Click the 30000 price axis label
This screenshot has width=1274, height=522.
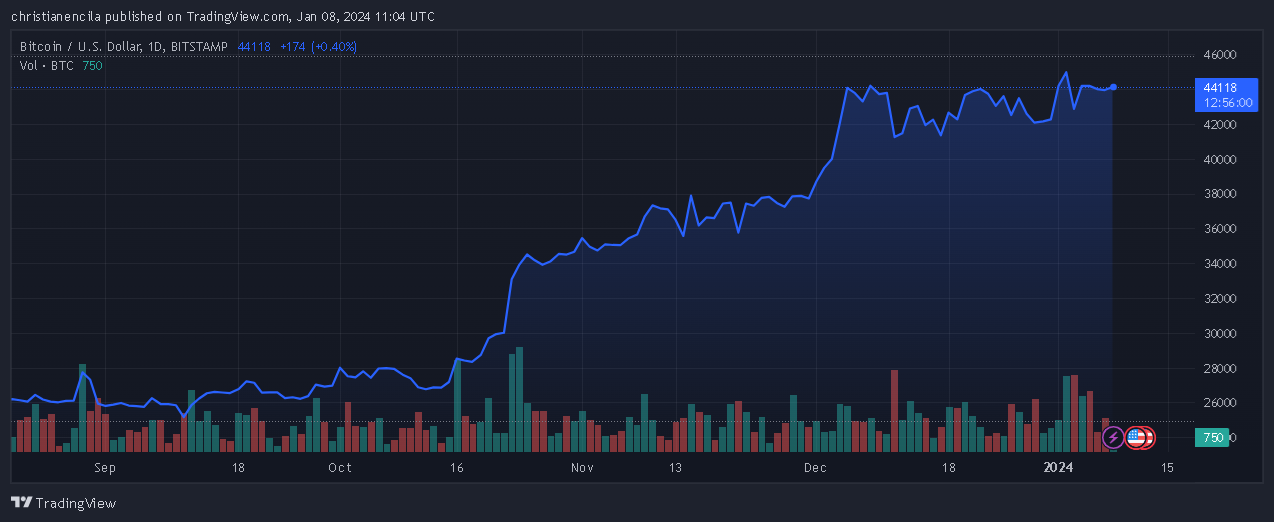pos(1219,333)
